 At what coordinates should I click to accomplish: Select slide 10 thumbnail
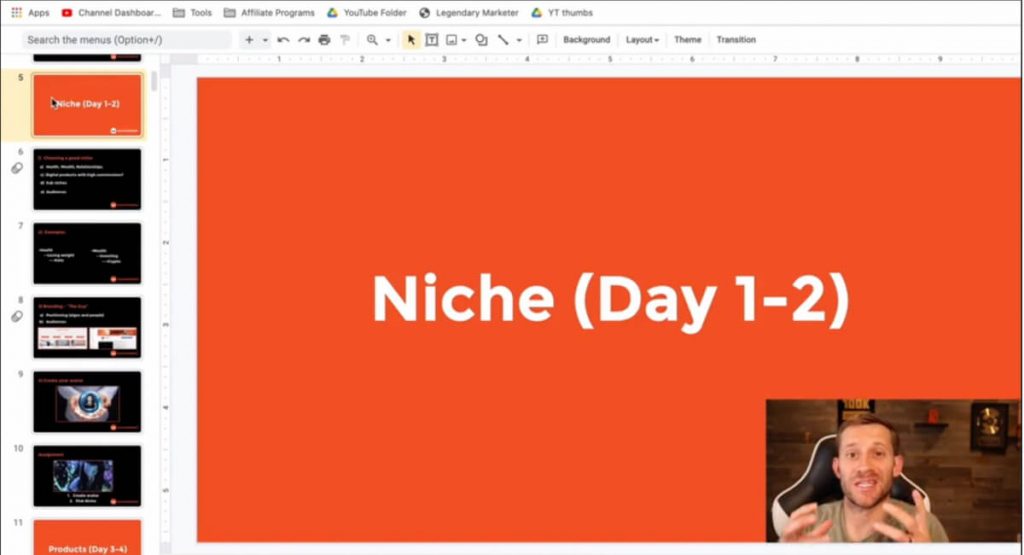[x=87, y=476]
